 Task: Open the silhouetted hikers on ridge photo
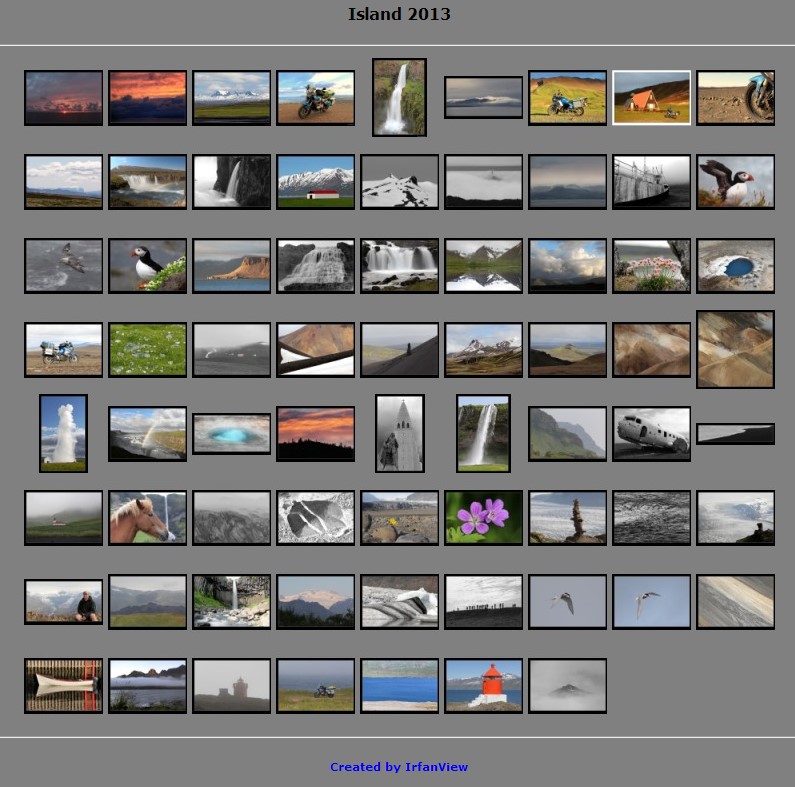click(483, 601)
